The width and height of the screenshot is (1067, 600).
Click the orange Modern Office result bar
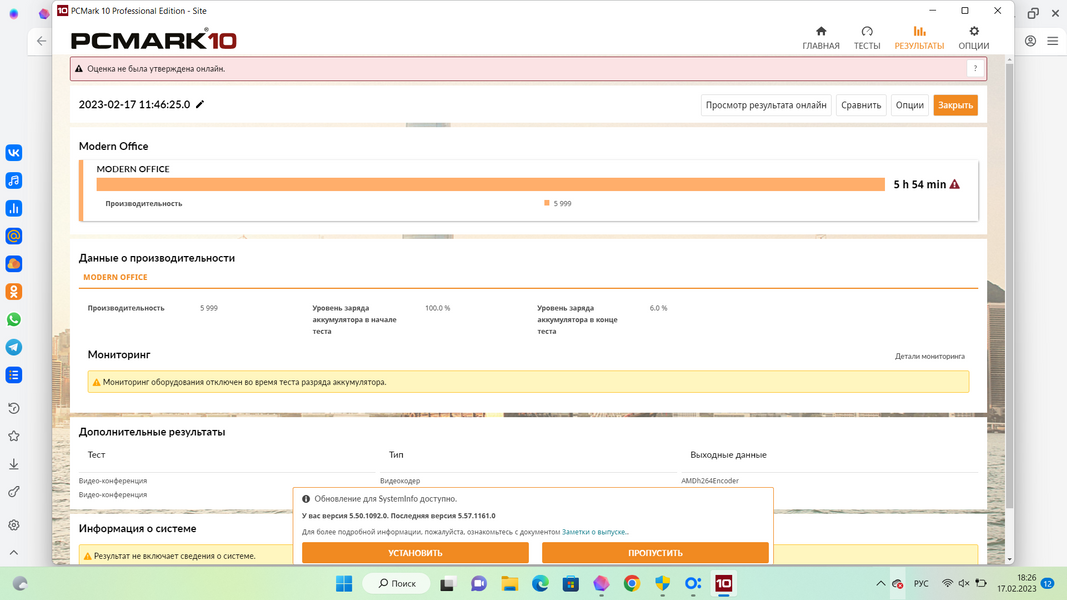(490, 185)
